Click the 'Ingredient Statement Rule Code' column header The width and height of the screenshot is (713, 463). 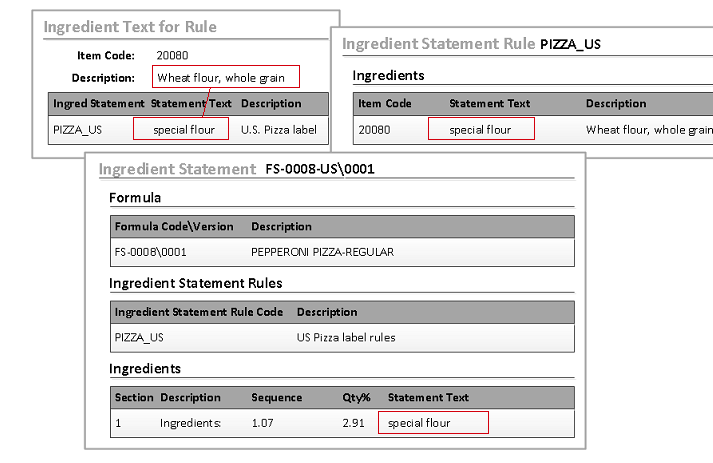pyautogui.click(x=198, y=311)
